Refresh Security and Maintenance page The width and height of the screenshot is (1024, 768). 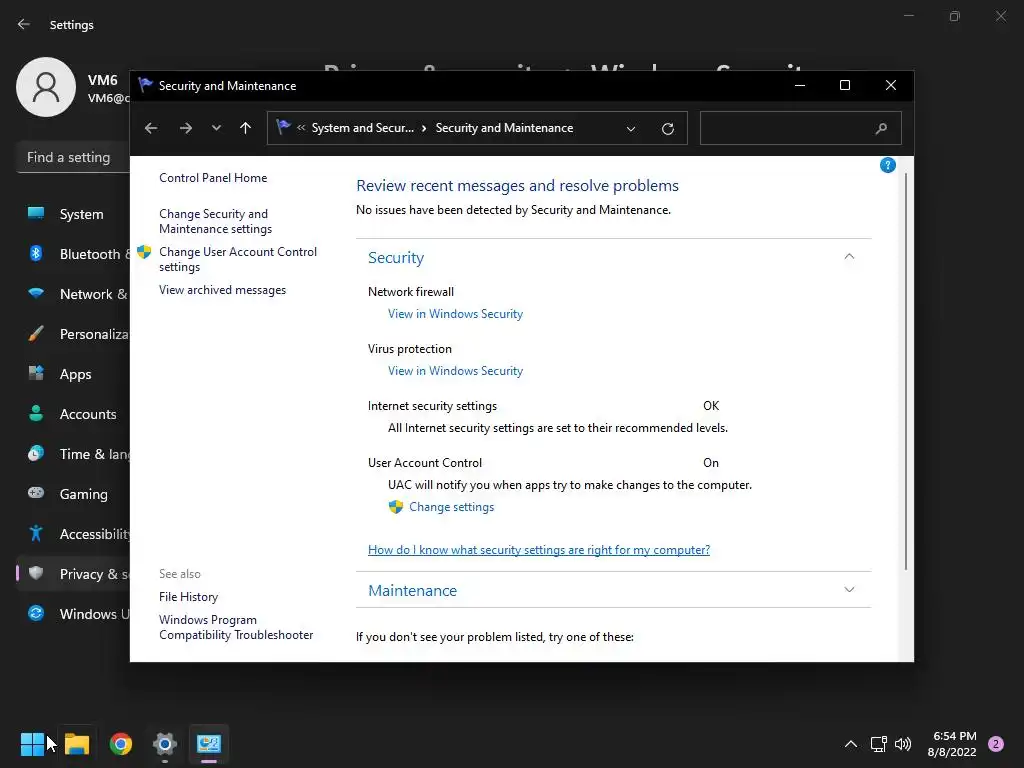(667, 129)
